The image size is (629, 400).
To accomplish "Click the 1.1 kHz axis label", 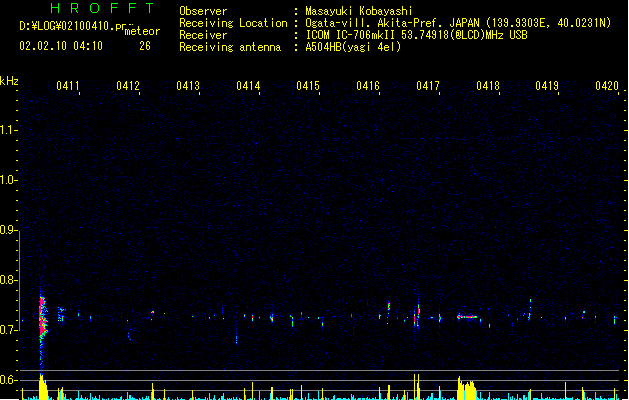I will coord(8,130).
